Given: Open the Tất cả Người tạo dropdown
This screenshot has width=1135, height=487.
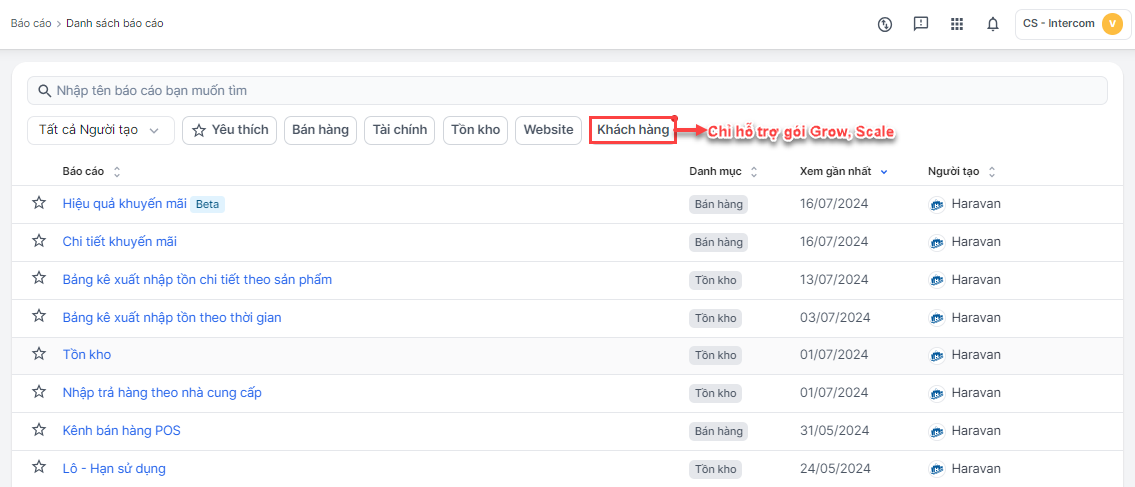Looking at the screenshot, I should tap(101, 130).
